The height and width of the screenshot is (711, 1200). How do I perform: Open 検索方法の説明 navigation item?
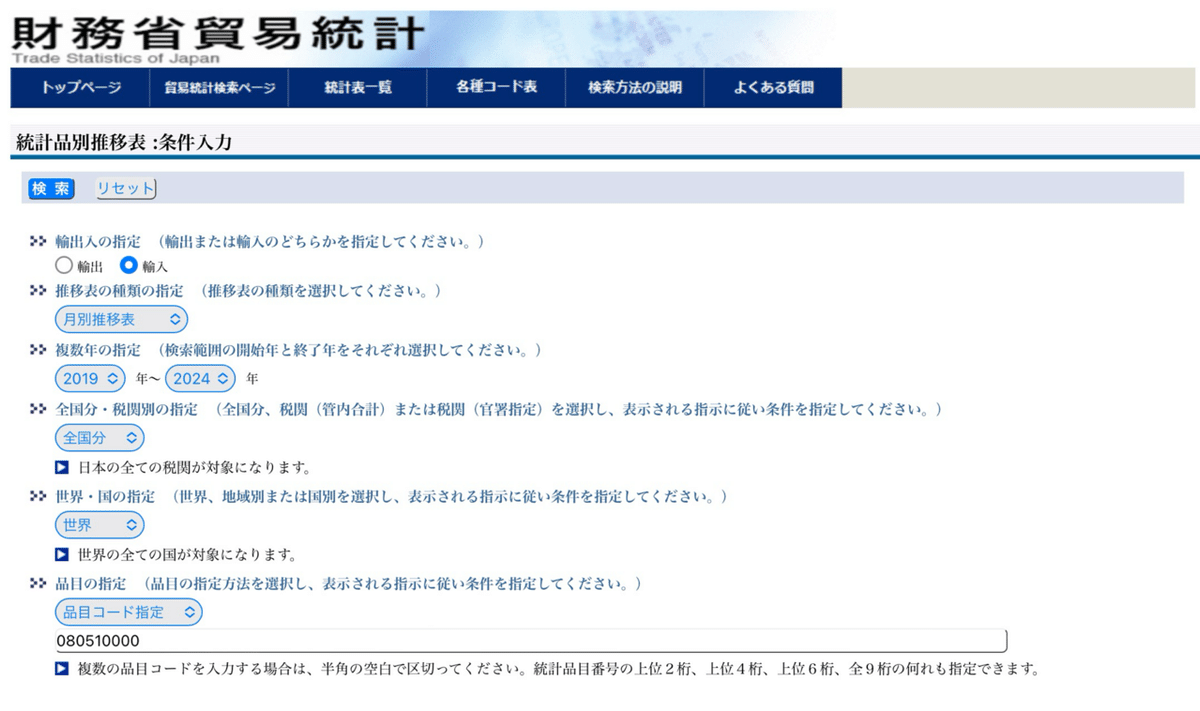click(x=635, y=88)
